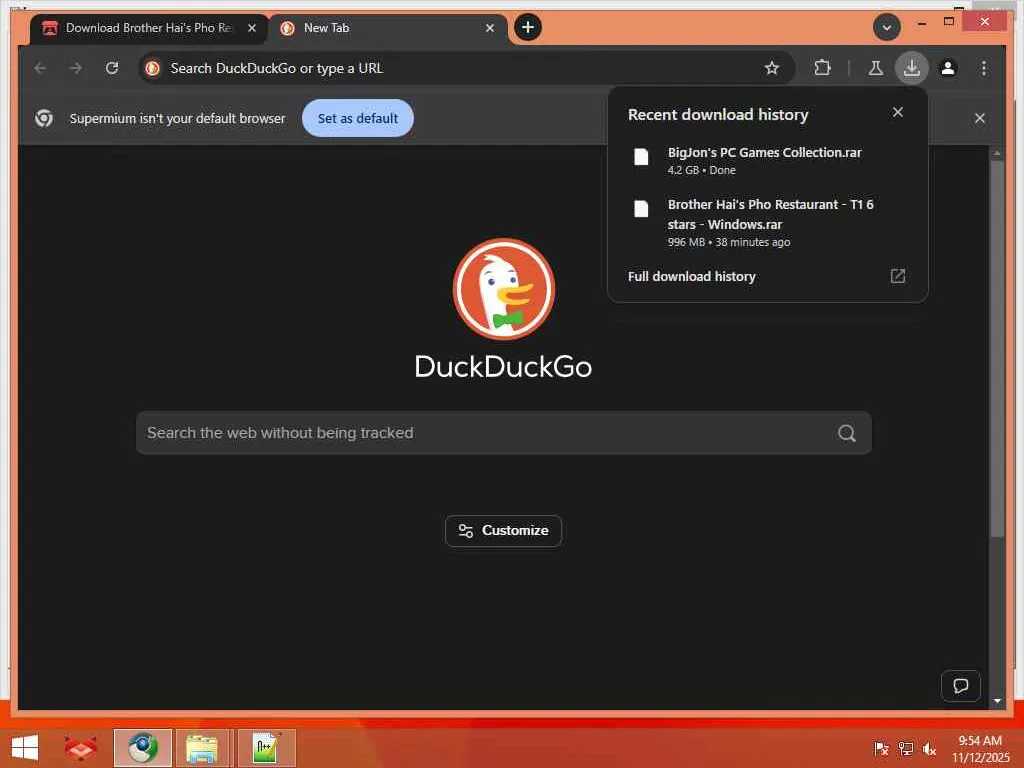1024x768 pixels.
Task: Click the Set as default button
Action: 358,118
